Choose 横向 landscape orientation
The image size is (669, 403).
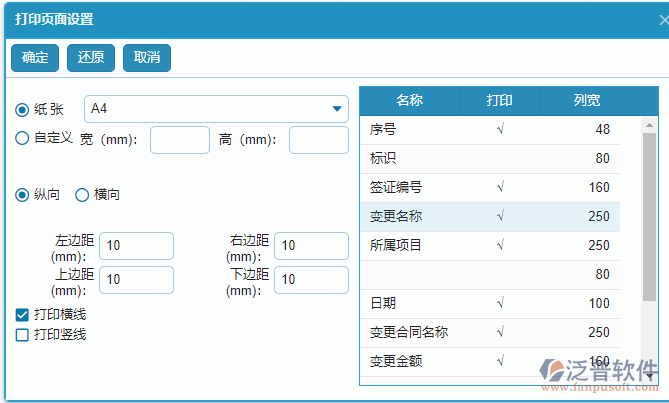[x=82, y=195]
